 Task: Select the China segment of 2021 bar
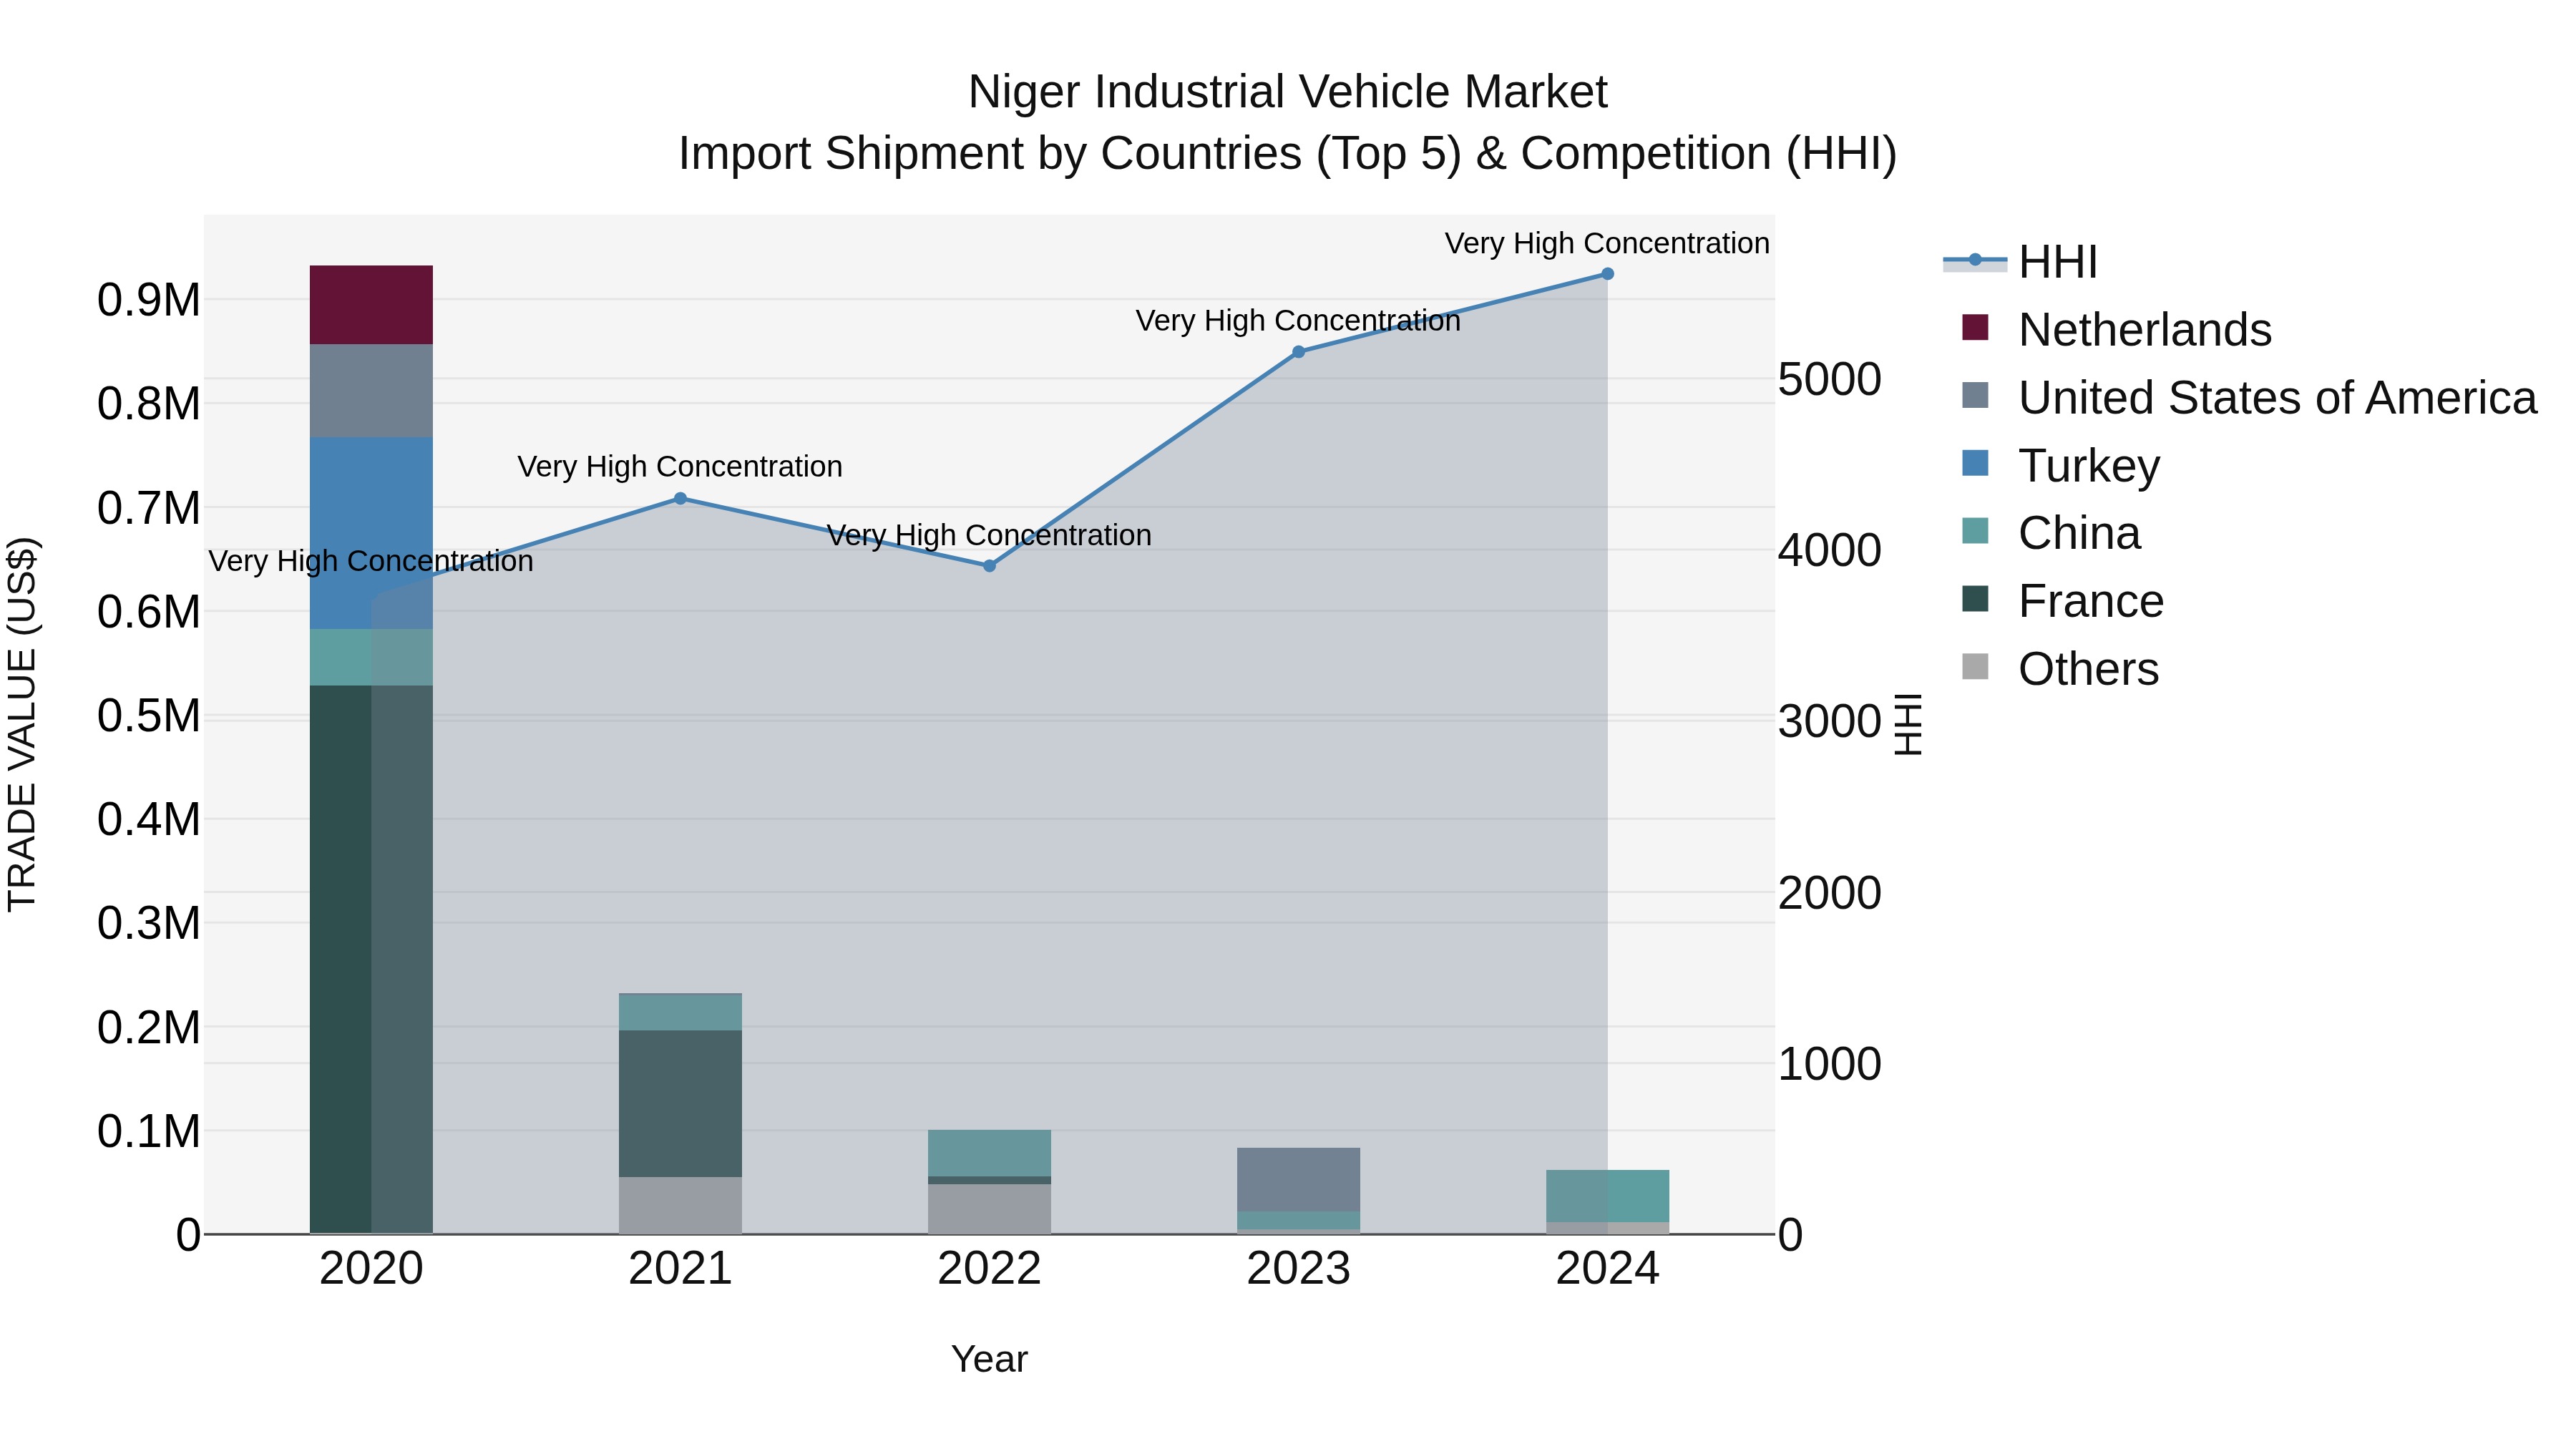click(x=680, y=1012)
